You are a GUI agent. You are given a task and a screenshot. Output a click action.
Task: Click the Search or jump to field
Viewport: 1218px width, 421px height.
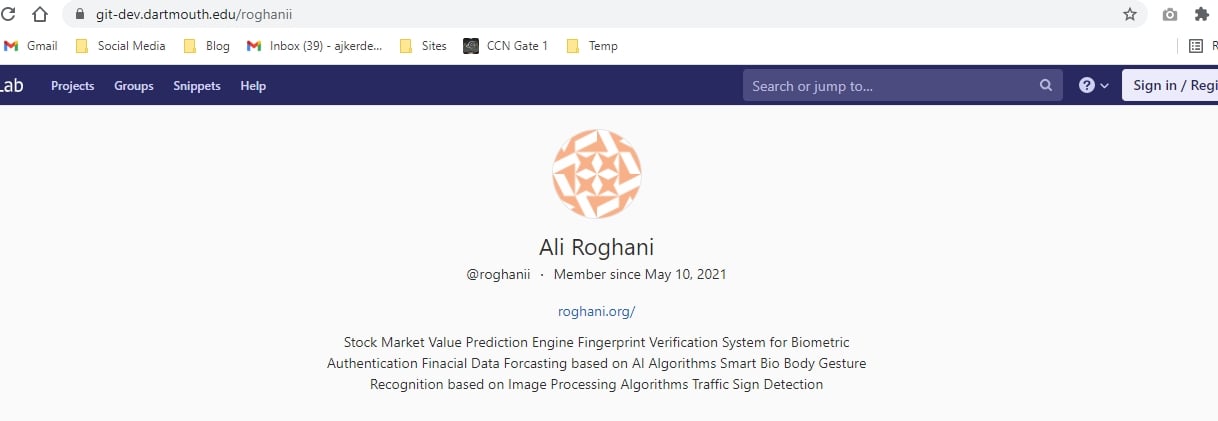890,86
